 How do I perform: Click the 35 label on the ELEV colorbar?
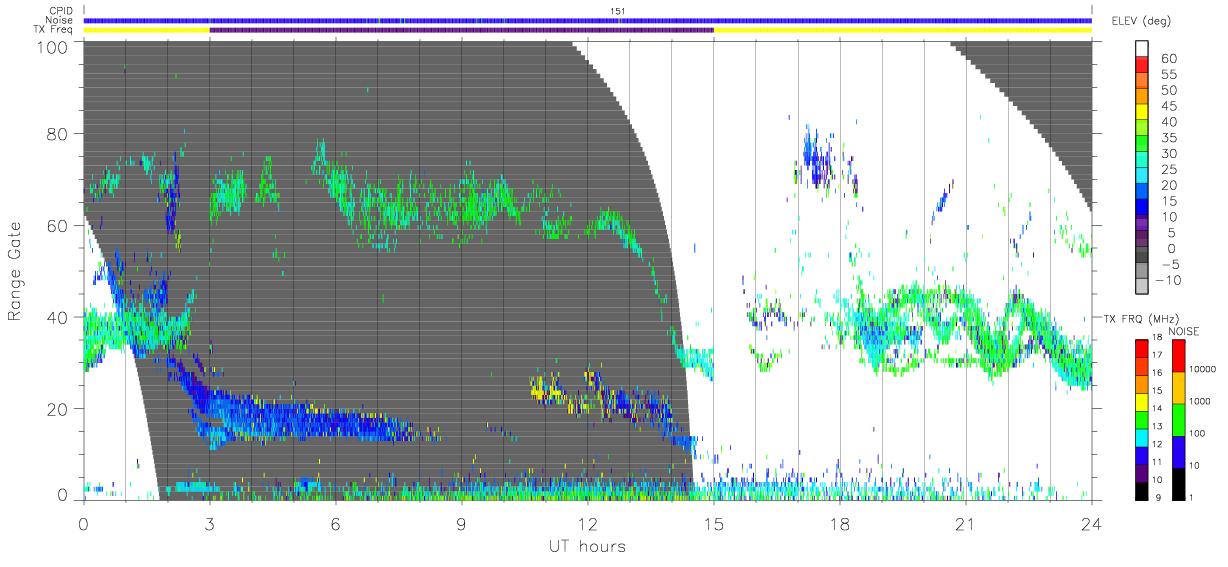pyautogui.click(x=1168, y=138)
